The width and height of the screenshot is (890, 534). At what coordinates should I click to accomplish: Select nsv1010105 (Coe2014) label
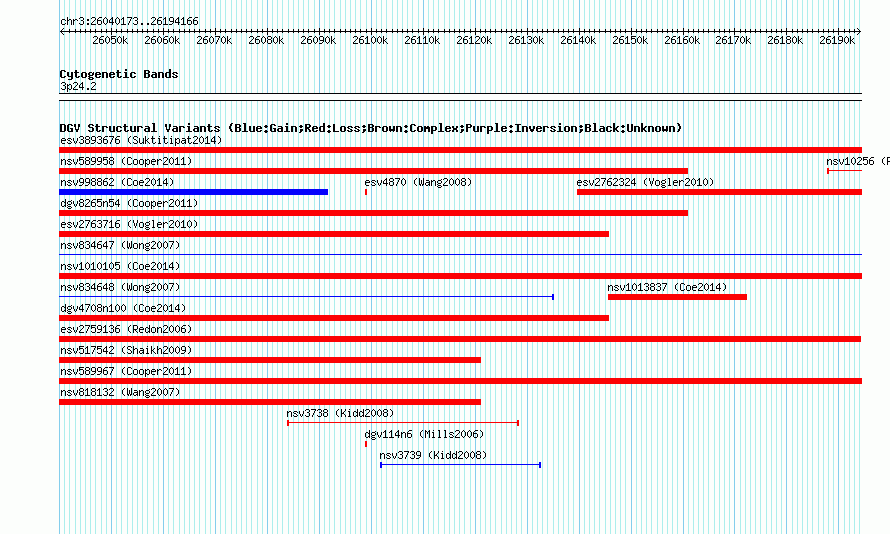point(120,266)
